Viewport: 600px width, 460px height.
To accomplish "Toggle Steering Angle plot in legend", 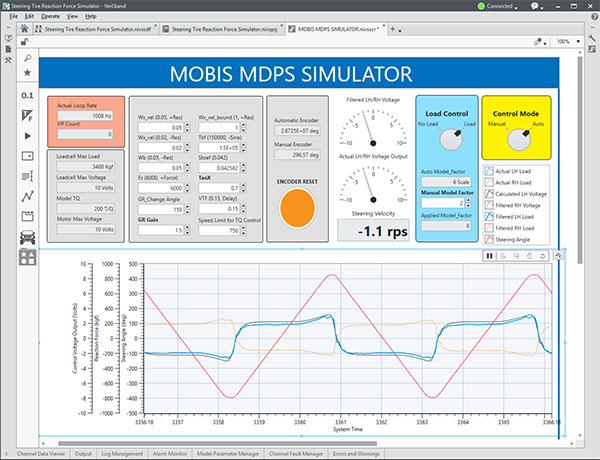I will pyautogui.click(x=522, y=239).
